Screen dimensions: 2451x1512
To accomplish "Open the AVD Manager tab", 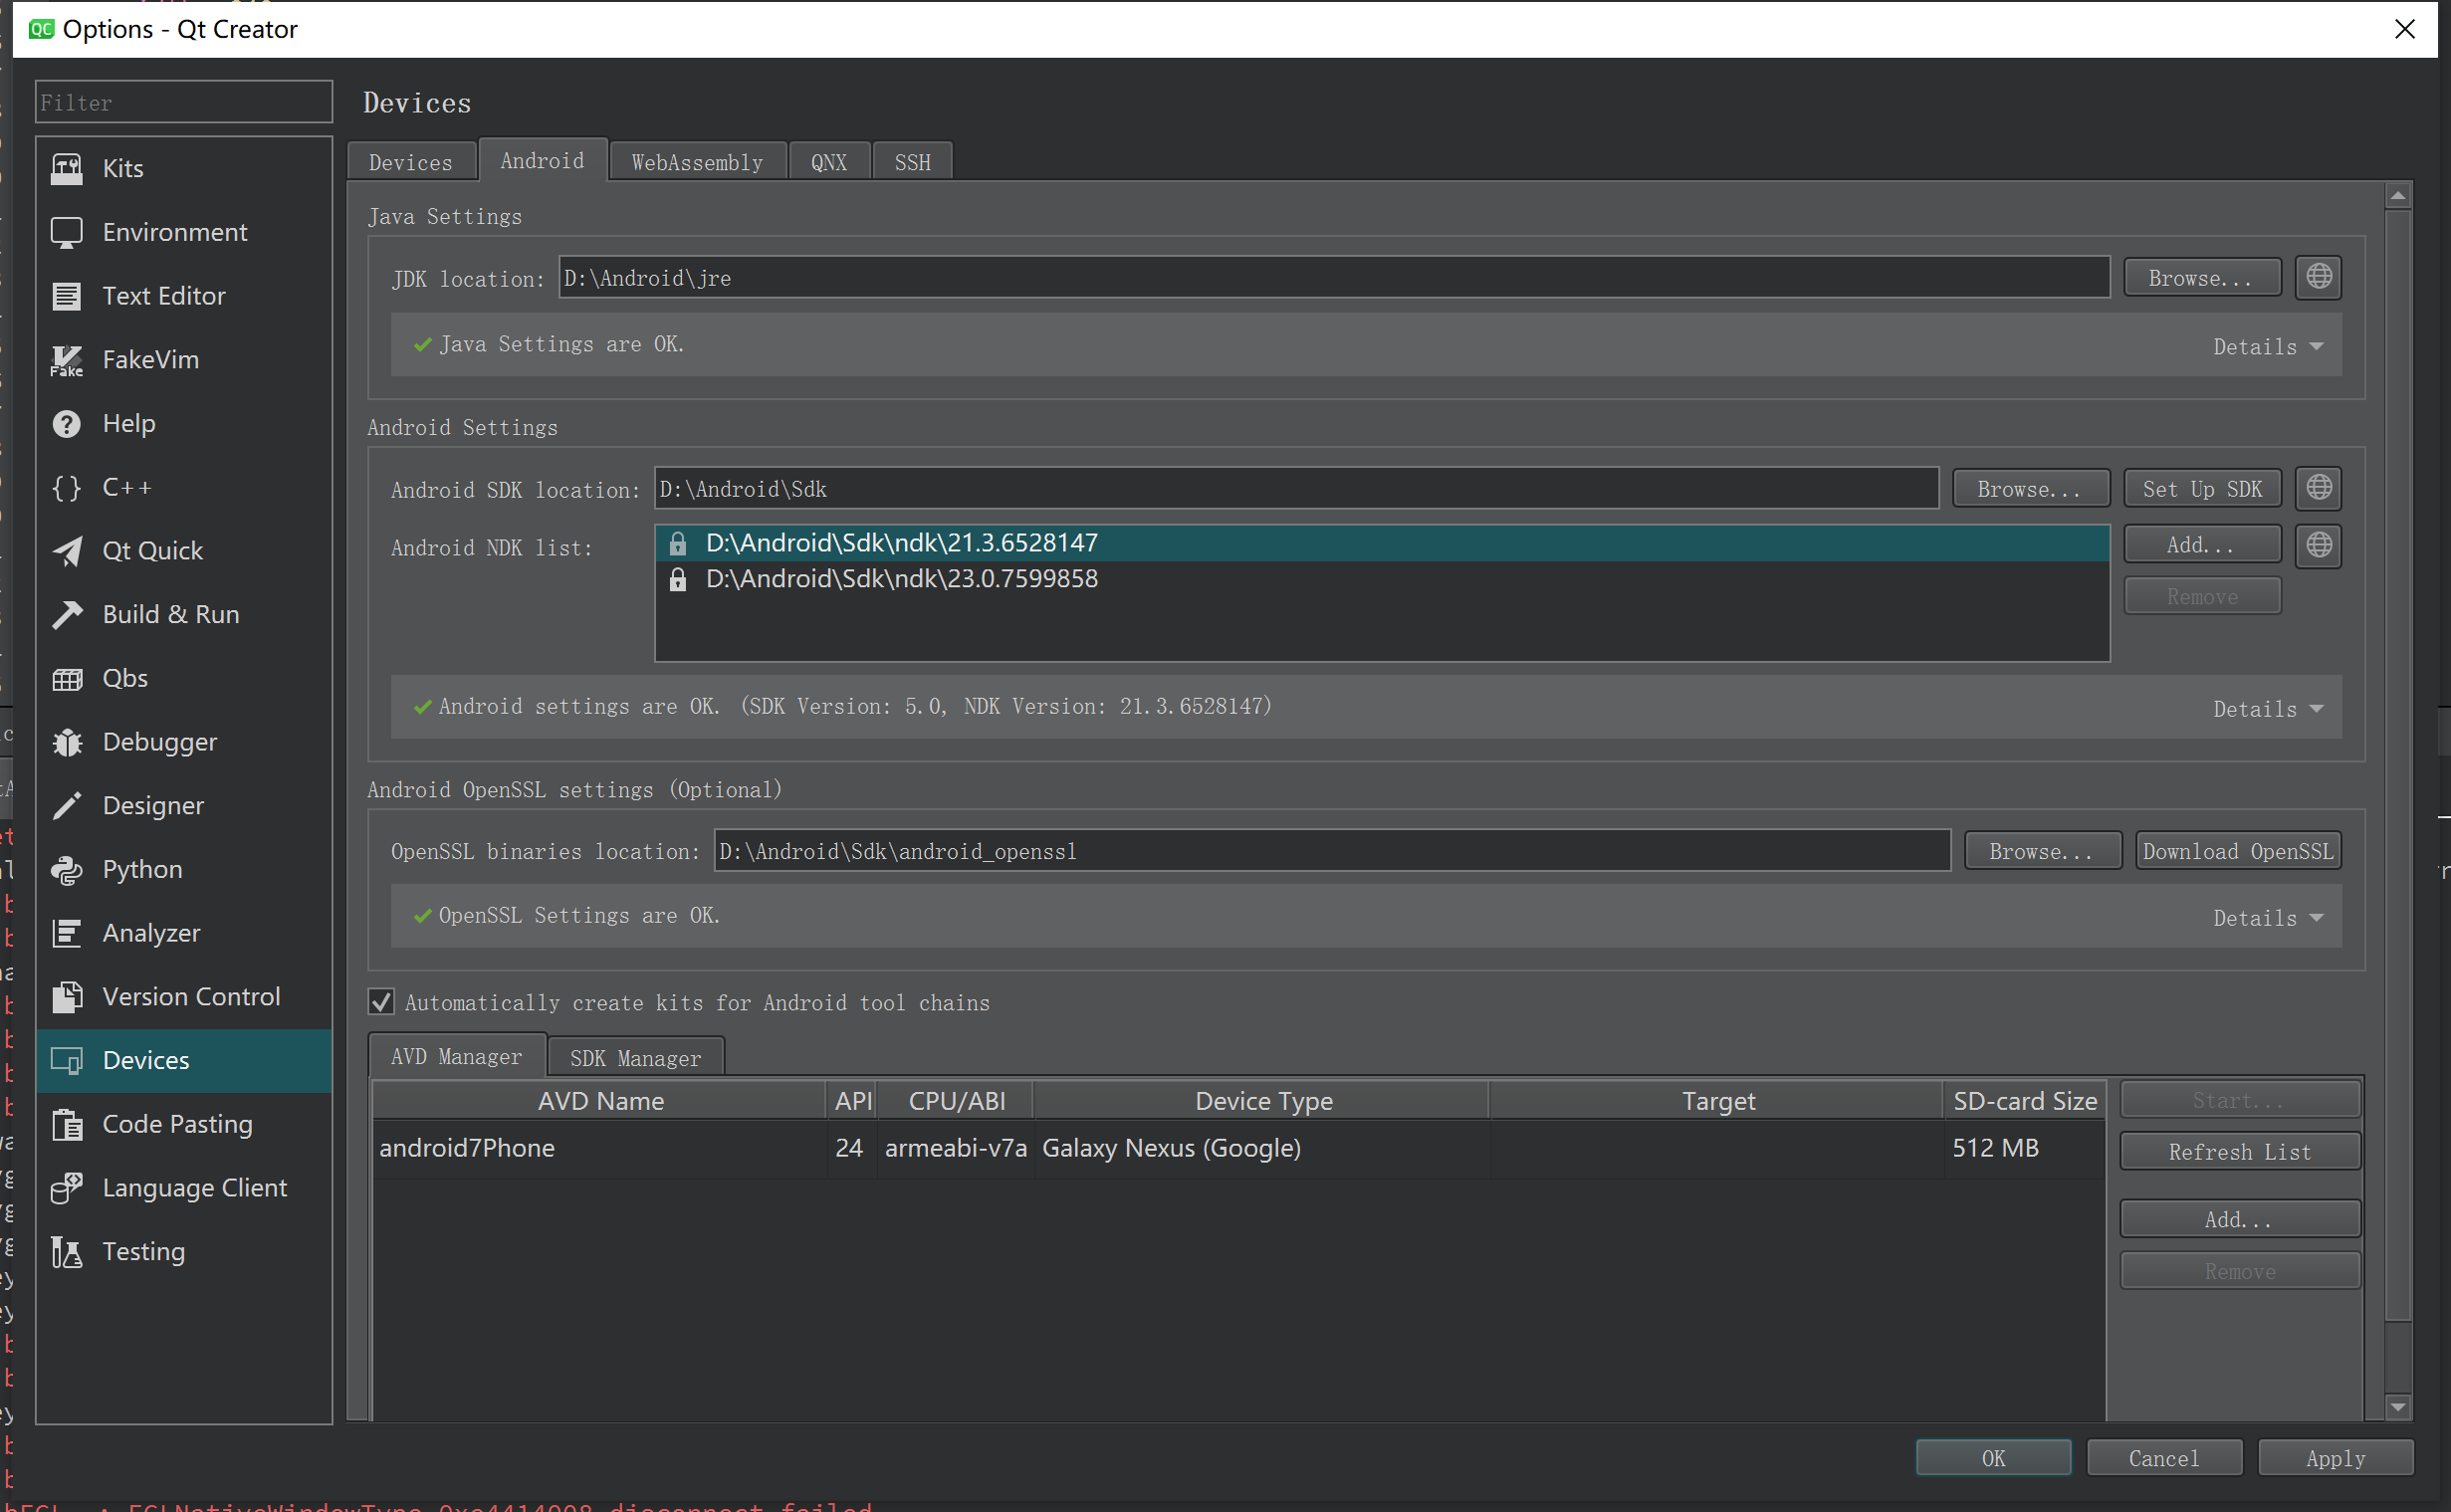I will point(457,1056).
